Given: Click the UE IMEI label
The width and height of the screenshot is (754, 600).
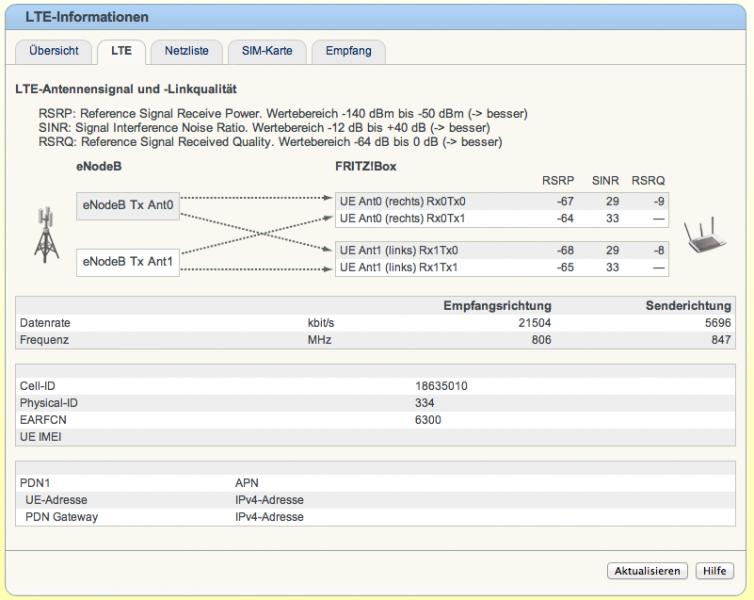Looking at the screenshot, I should 40,437.
